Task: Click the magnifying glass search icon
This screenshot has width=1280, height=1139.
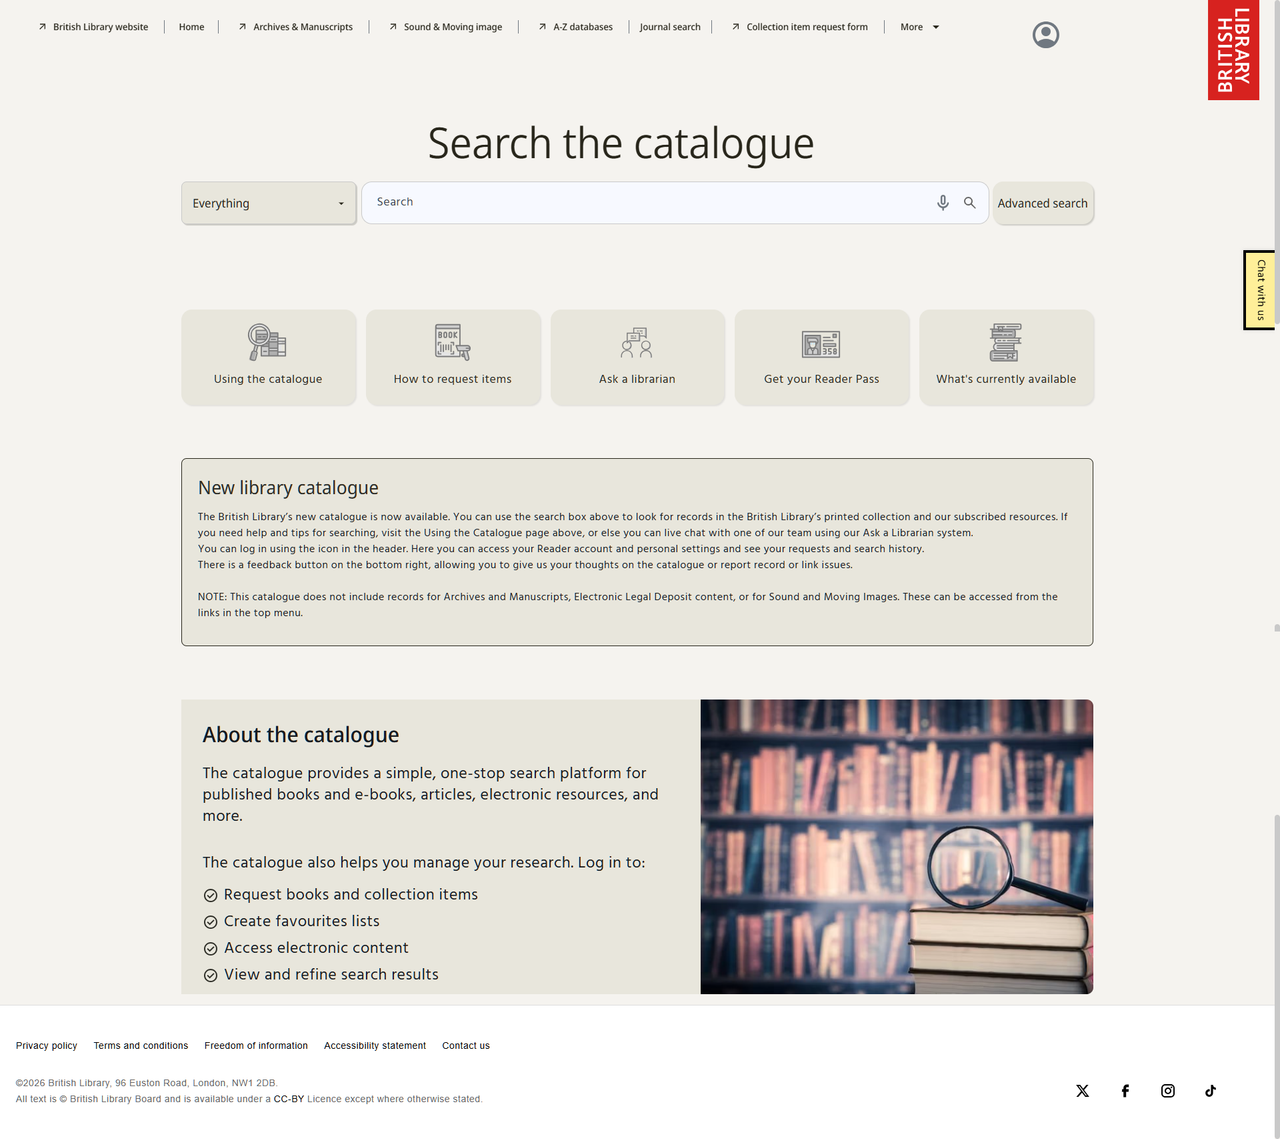Action: click(970, 203)
